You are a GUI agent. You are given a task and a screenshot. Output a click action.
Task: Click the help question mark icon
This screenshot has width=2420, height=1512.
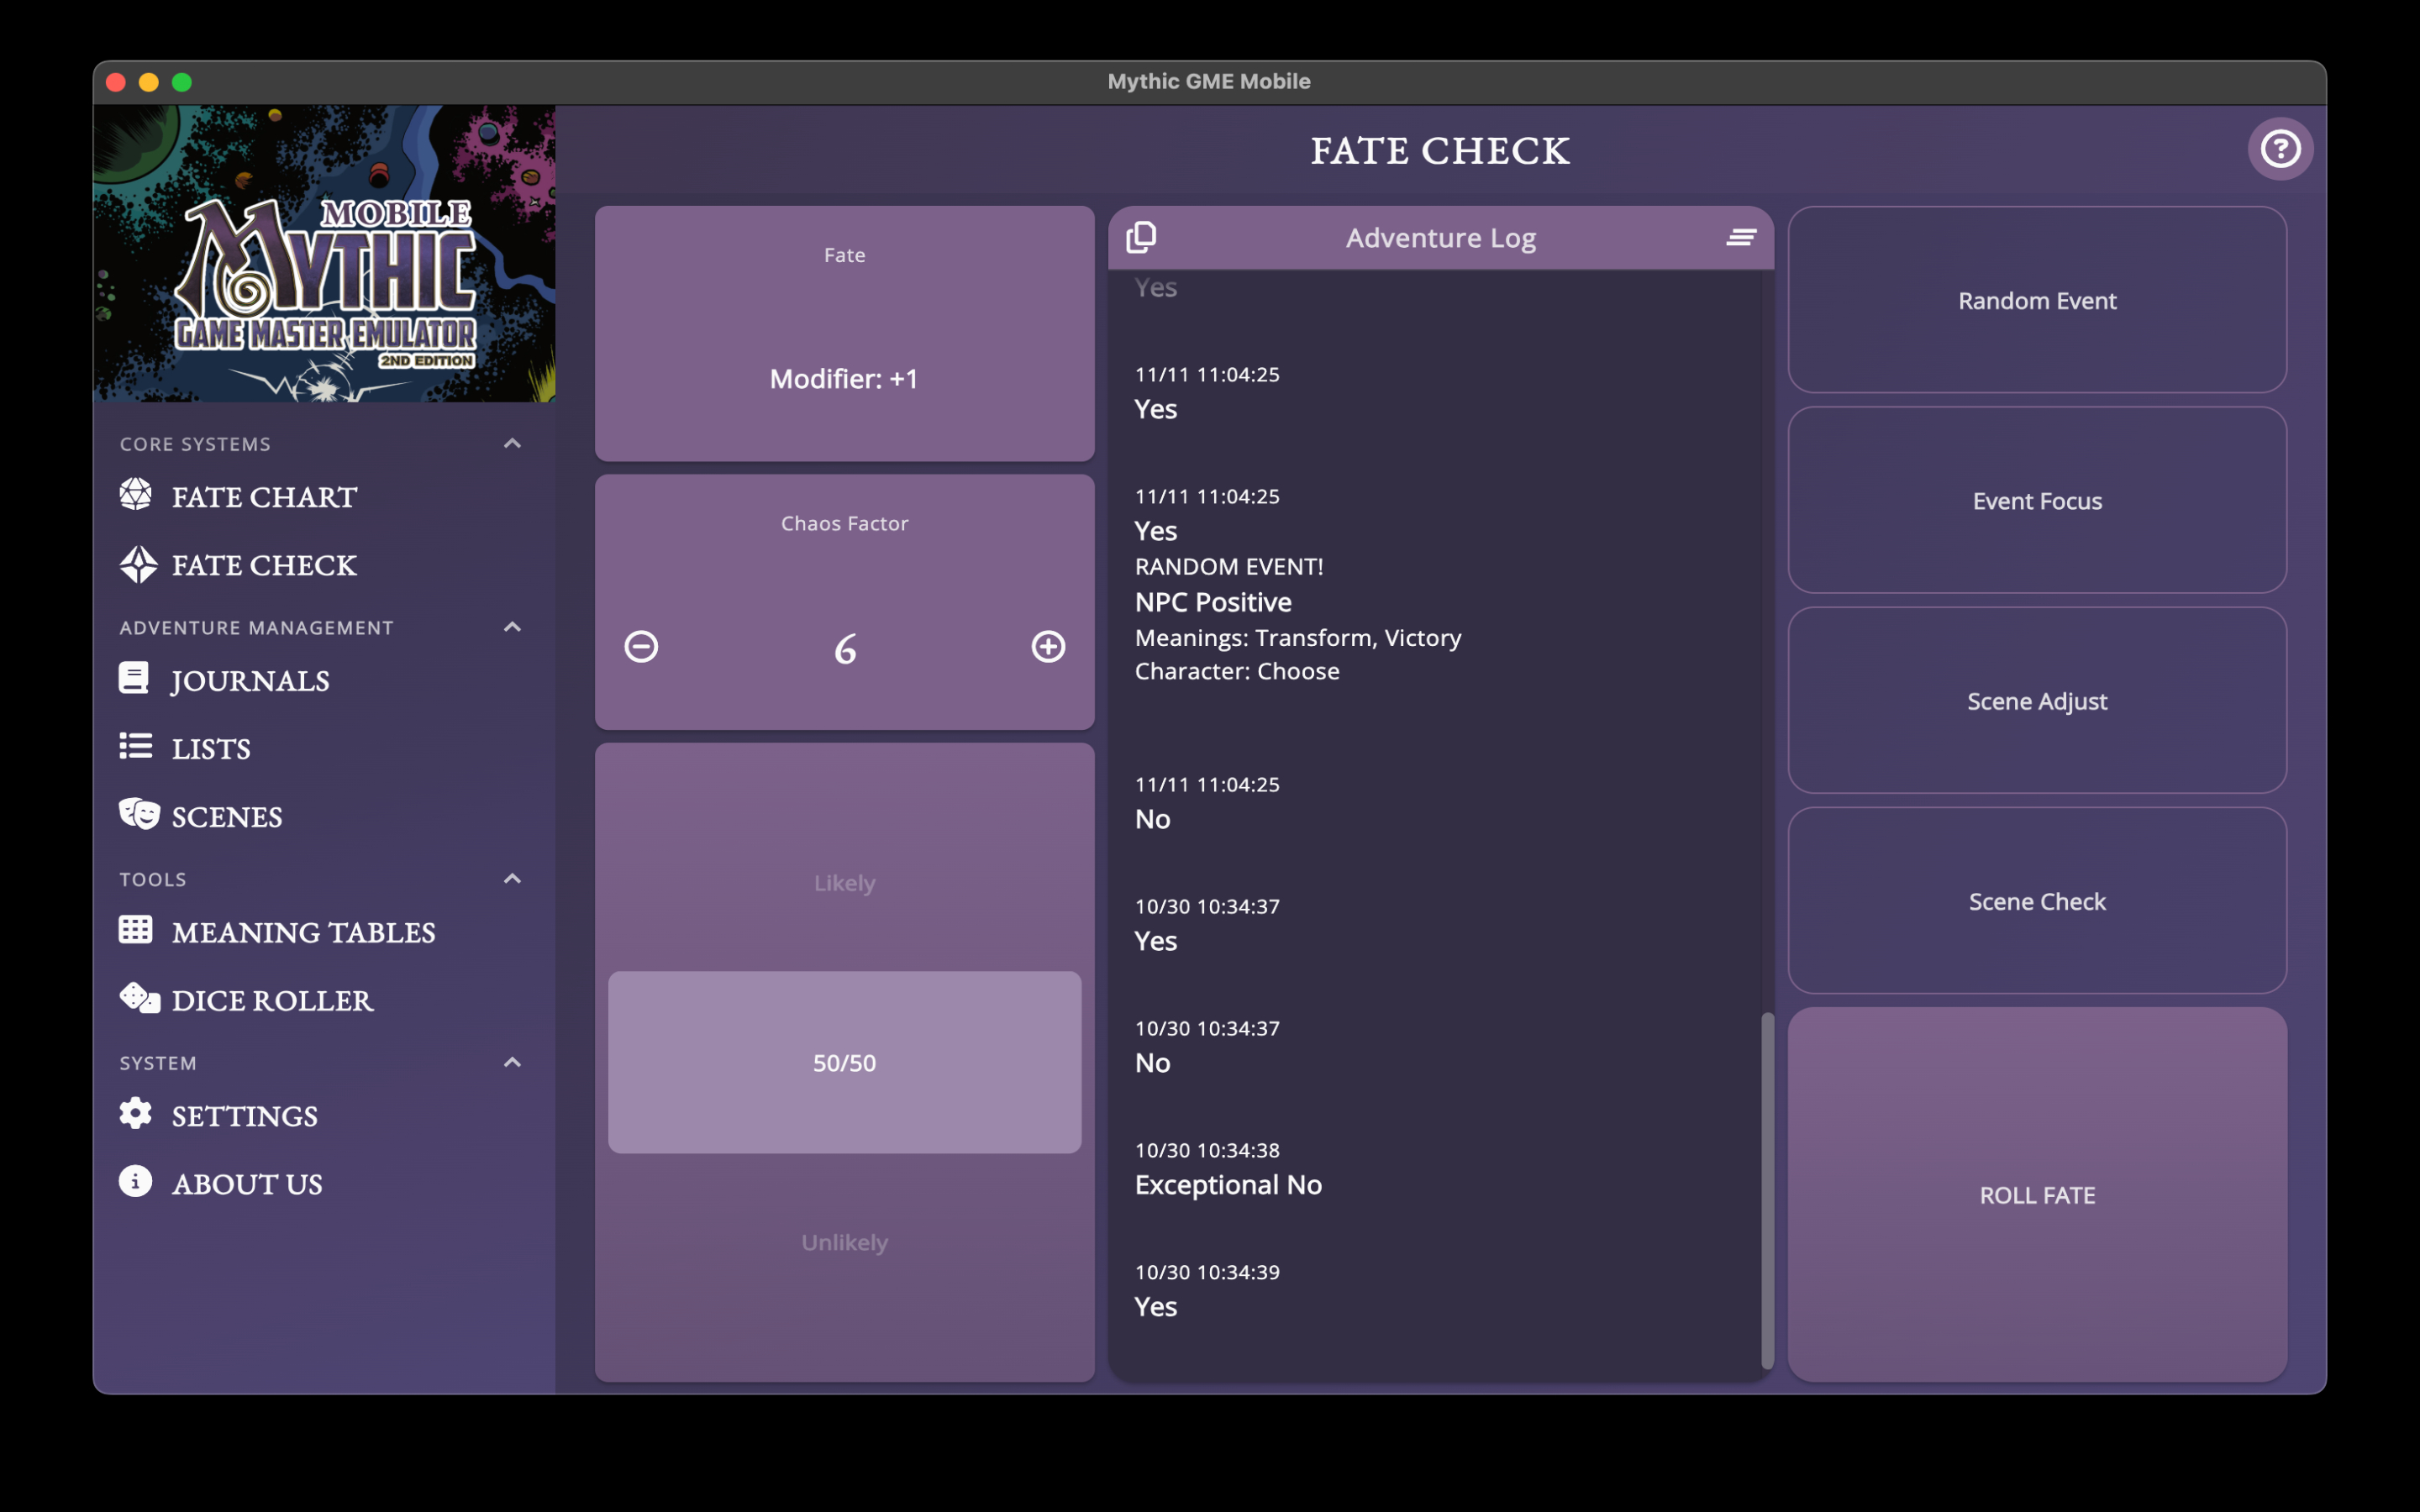point(2280,149)
